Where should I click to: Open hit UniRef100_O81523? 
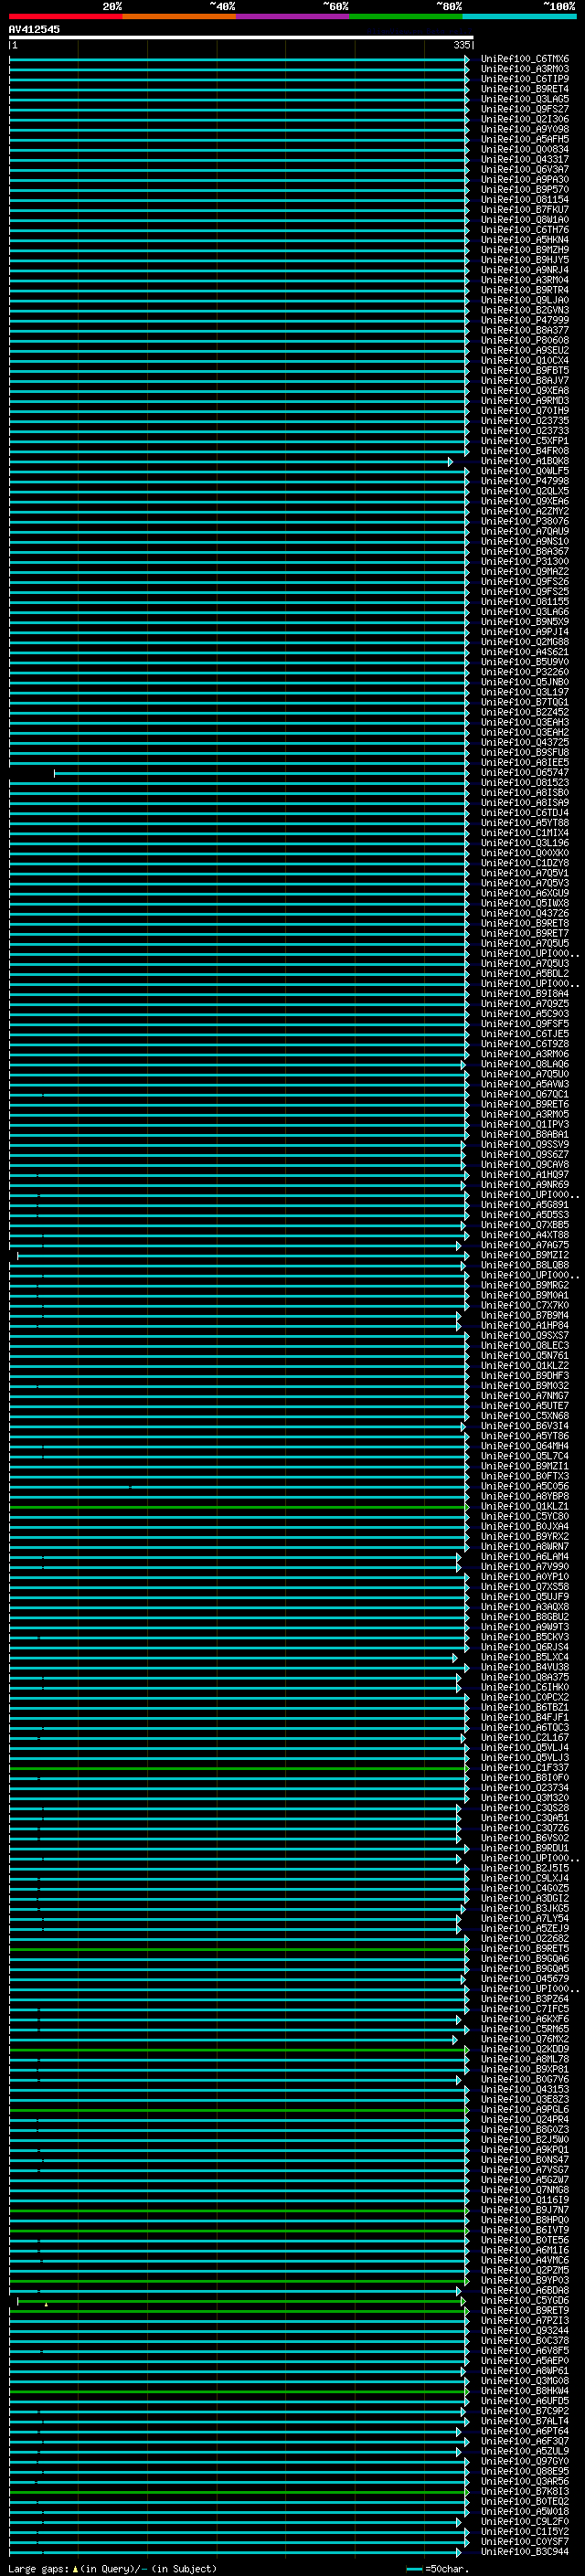[x=525, y=782]
